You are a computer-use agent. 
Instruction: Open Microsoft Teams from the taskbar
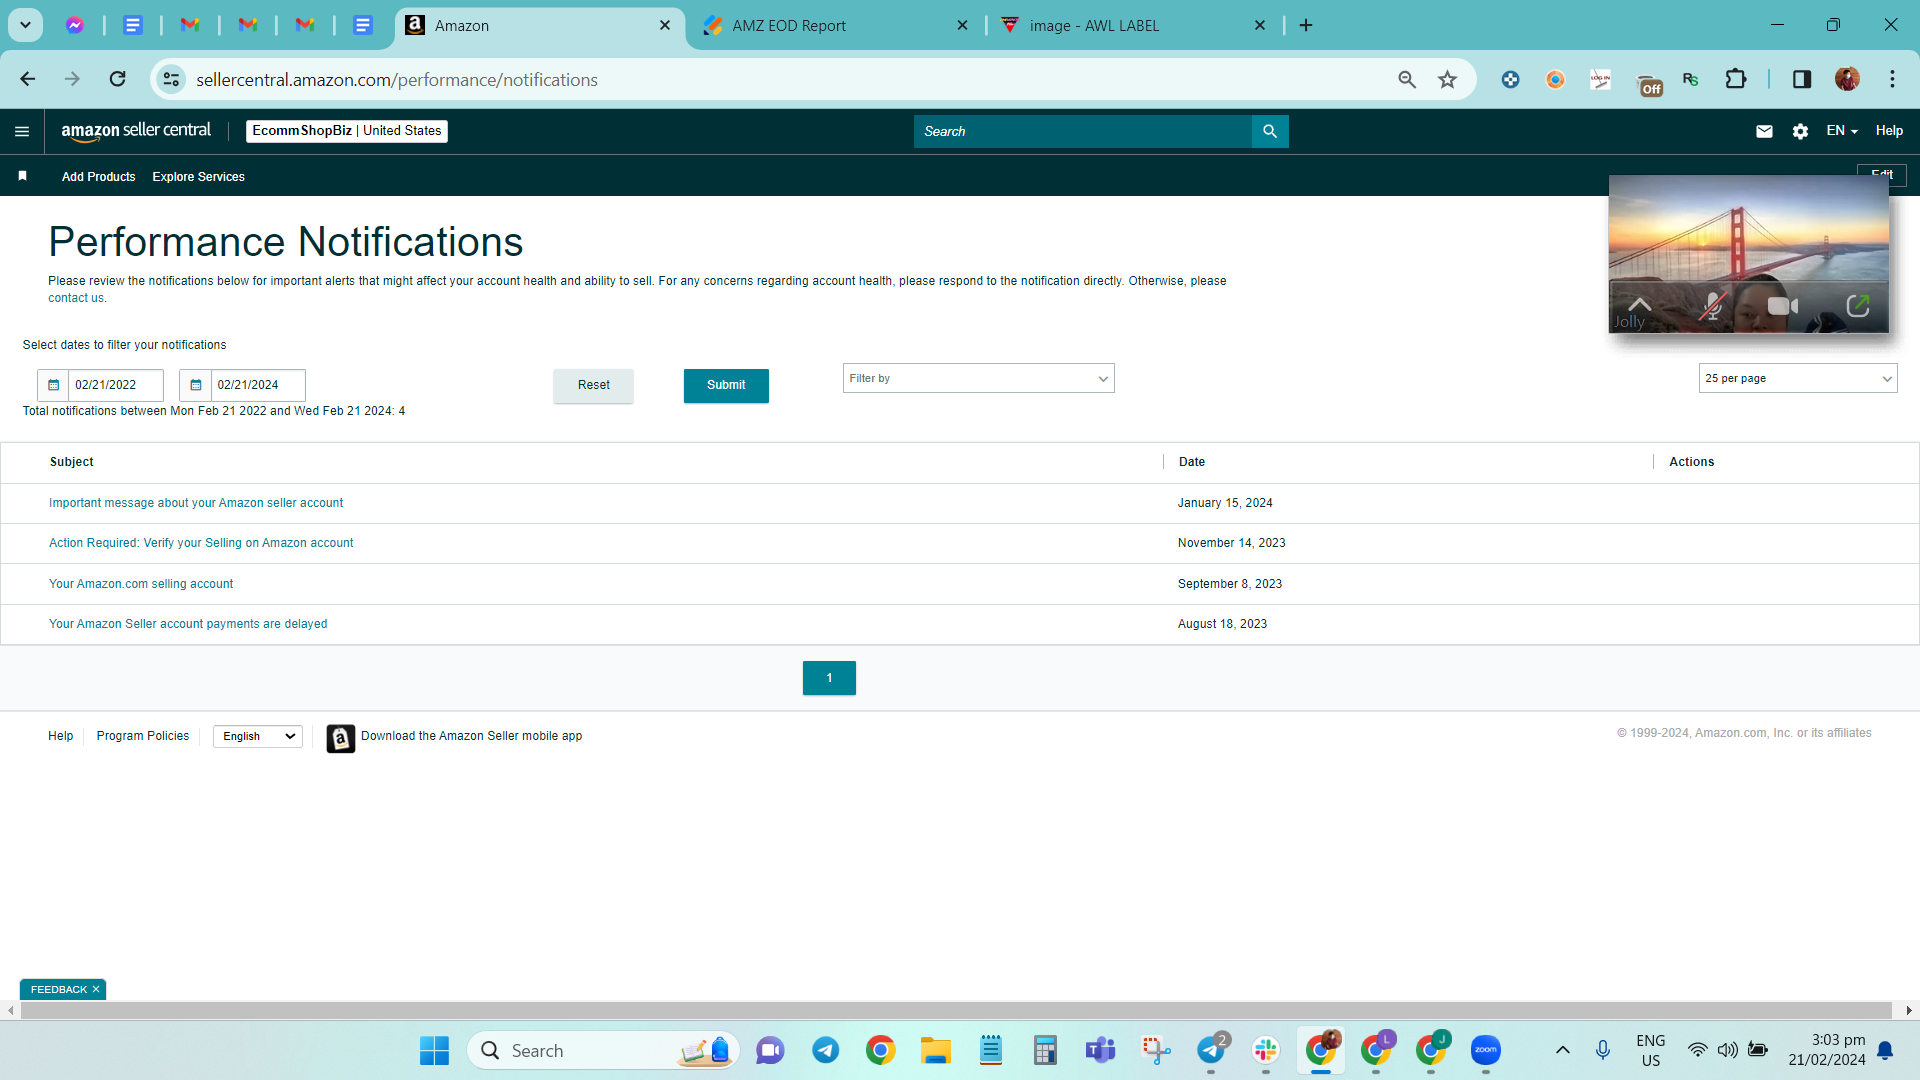(1101, 1050)
